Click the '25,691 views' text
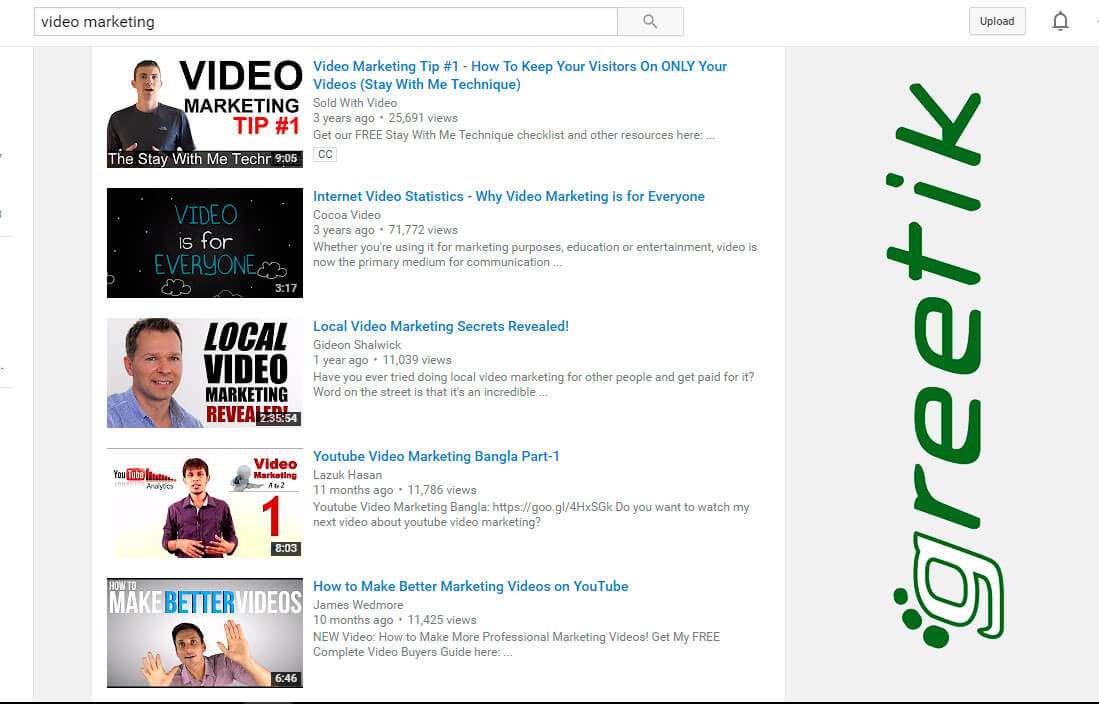 click(x=423, y=118)
